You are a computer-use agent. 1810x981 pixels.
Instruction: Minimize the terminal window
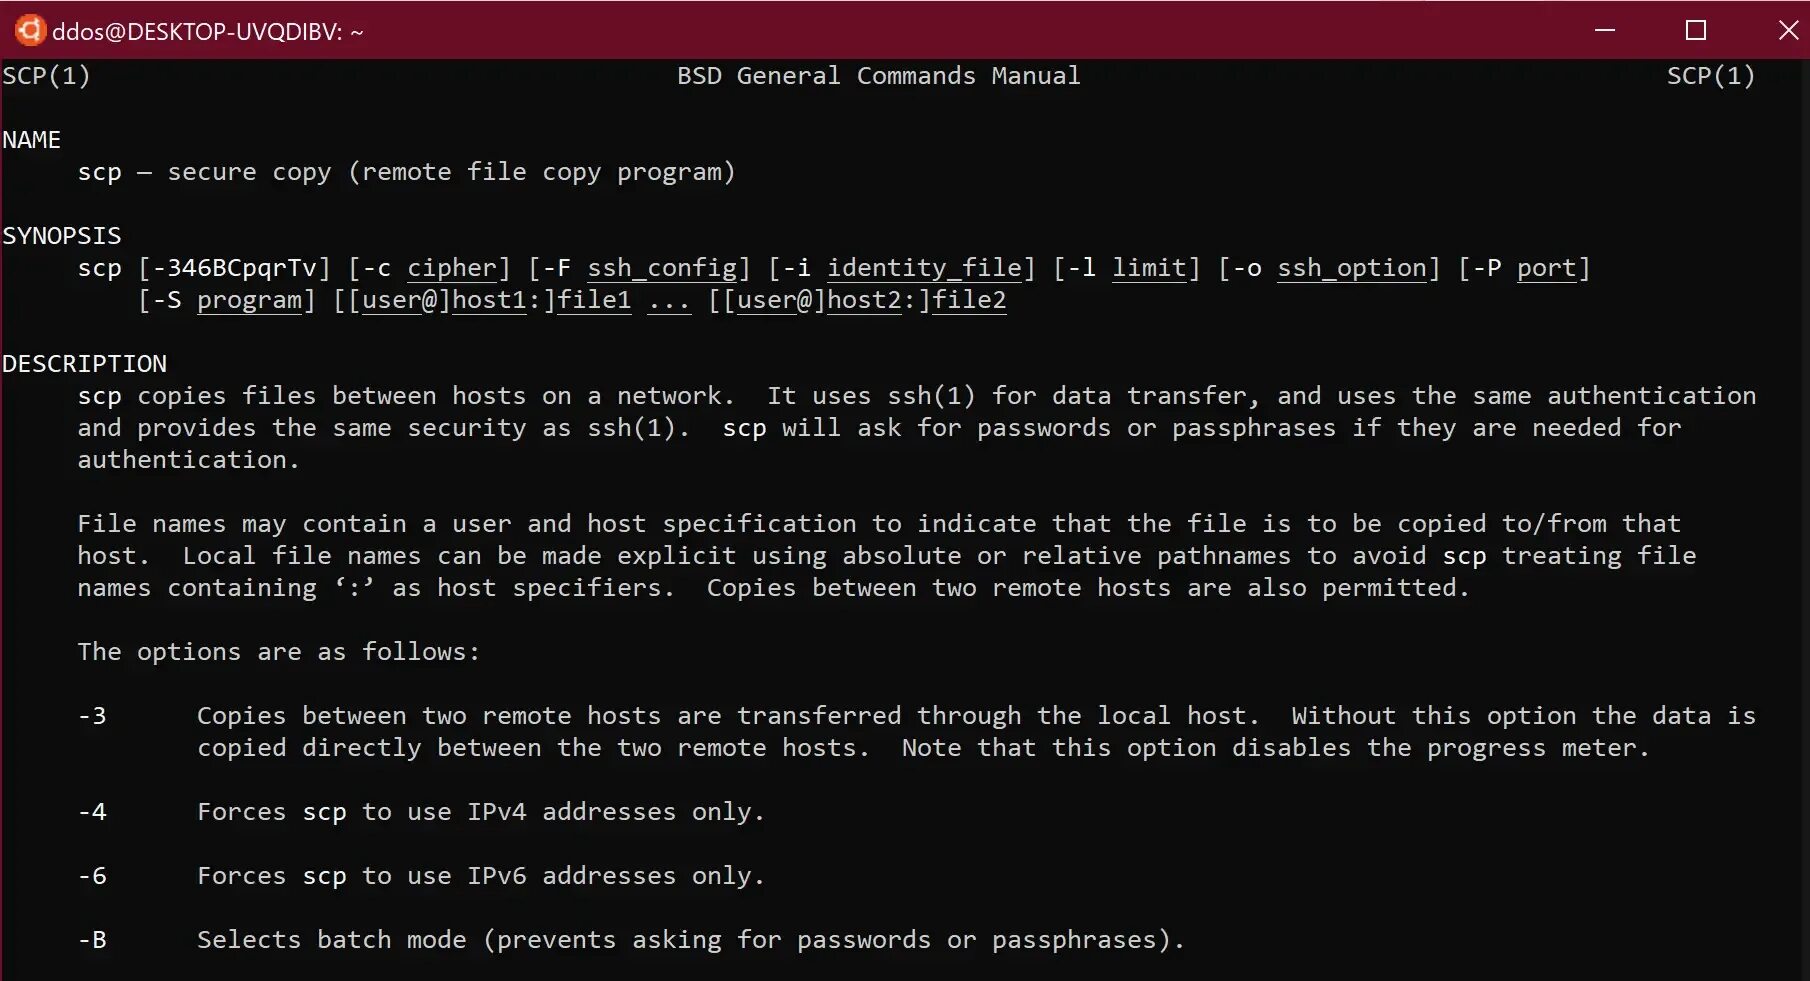coord(1605,30)
